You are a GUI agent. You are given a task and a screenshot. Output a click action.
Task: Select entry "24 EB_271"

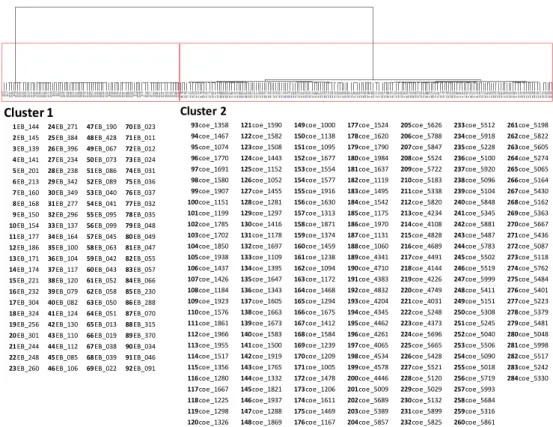pyautogui.click(x=63, y=127)
